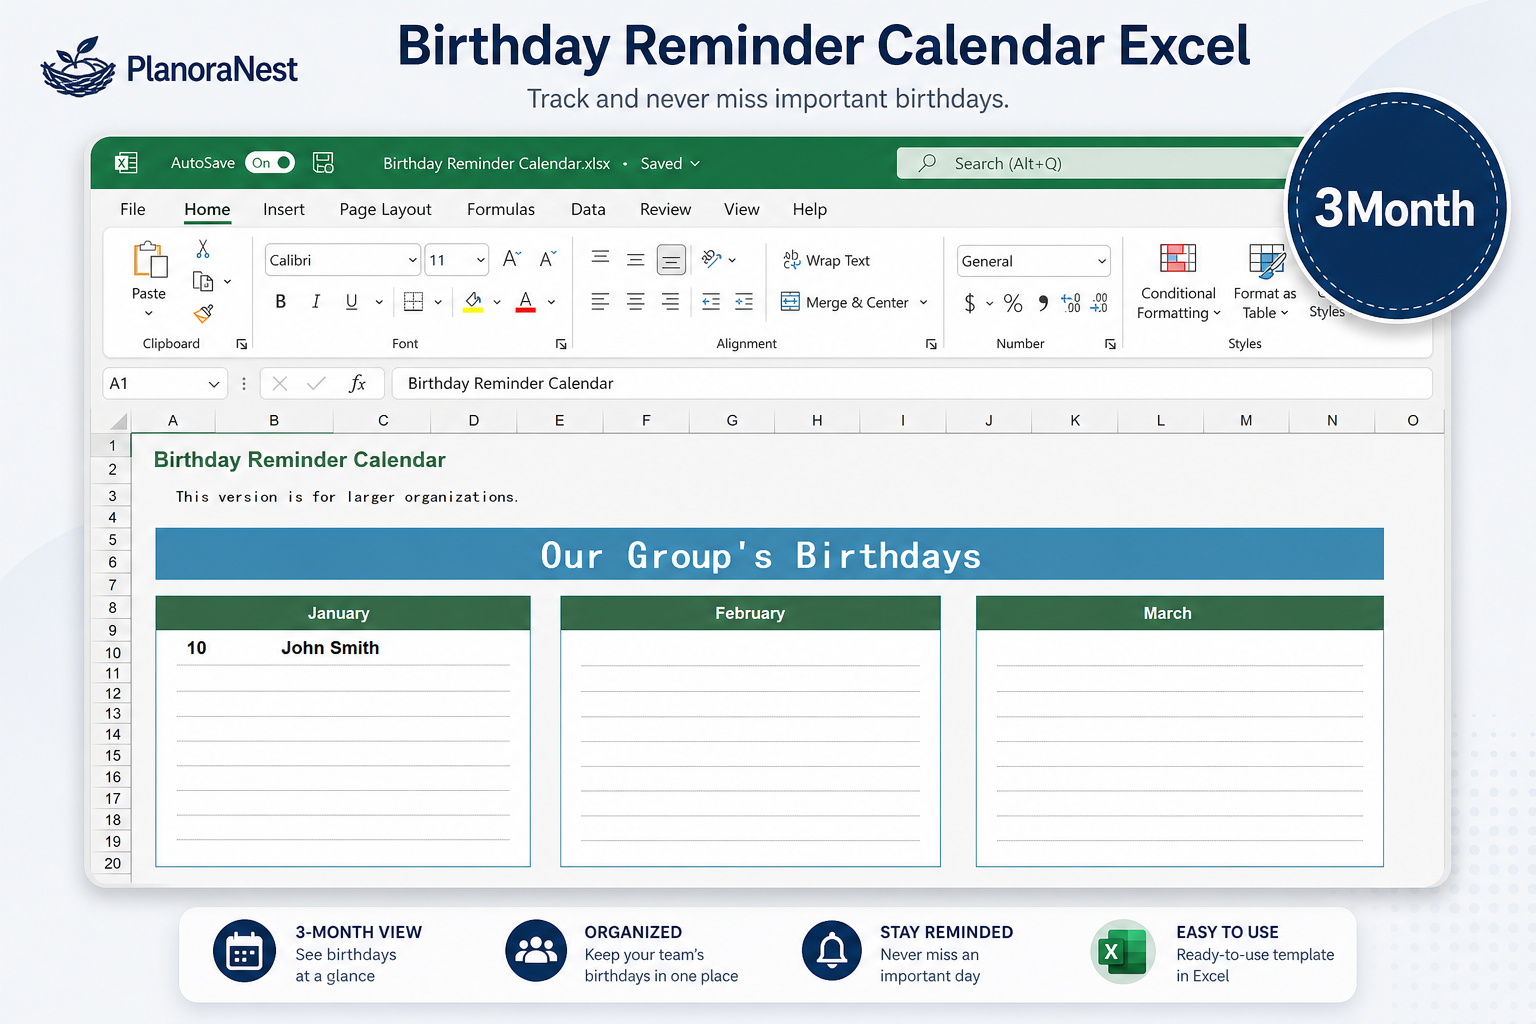Click the Bottom Align icon
The image size is (1536, 1024).
point(671,260)
